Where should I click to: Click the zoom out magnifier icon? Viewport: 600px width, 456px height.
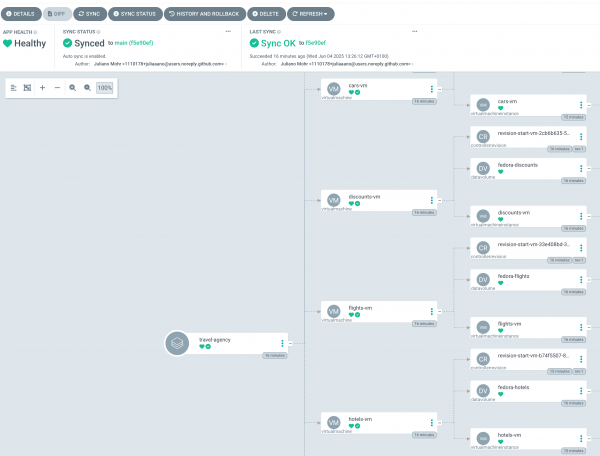tap(87, 88)
